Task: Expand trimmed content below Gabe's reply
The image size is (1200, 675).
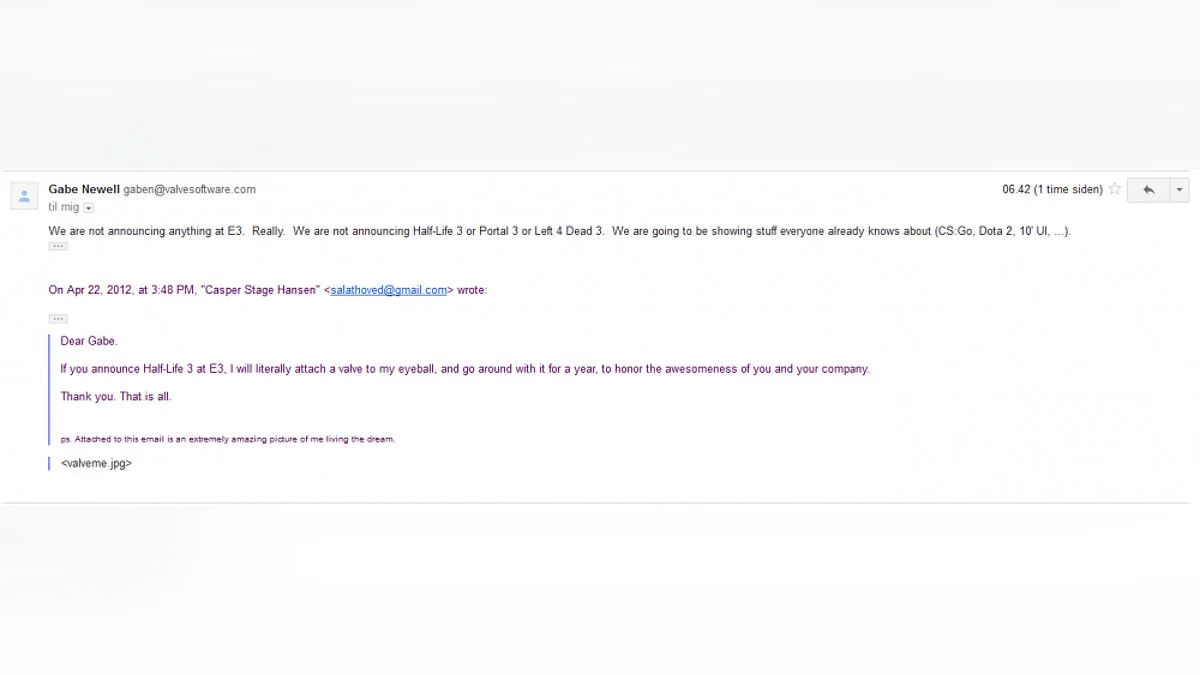Action: (58, 246)
